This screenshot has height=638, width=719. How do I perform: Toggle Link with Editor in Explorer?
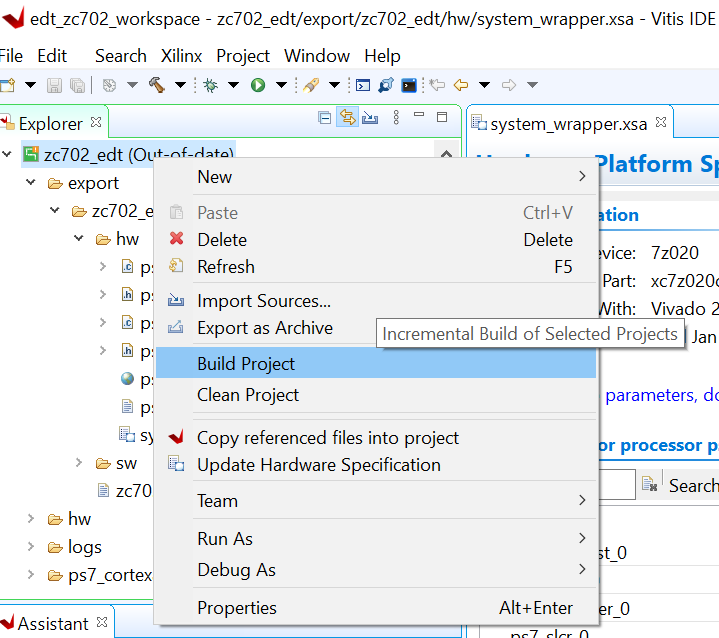pos(347,118)
